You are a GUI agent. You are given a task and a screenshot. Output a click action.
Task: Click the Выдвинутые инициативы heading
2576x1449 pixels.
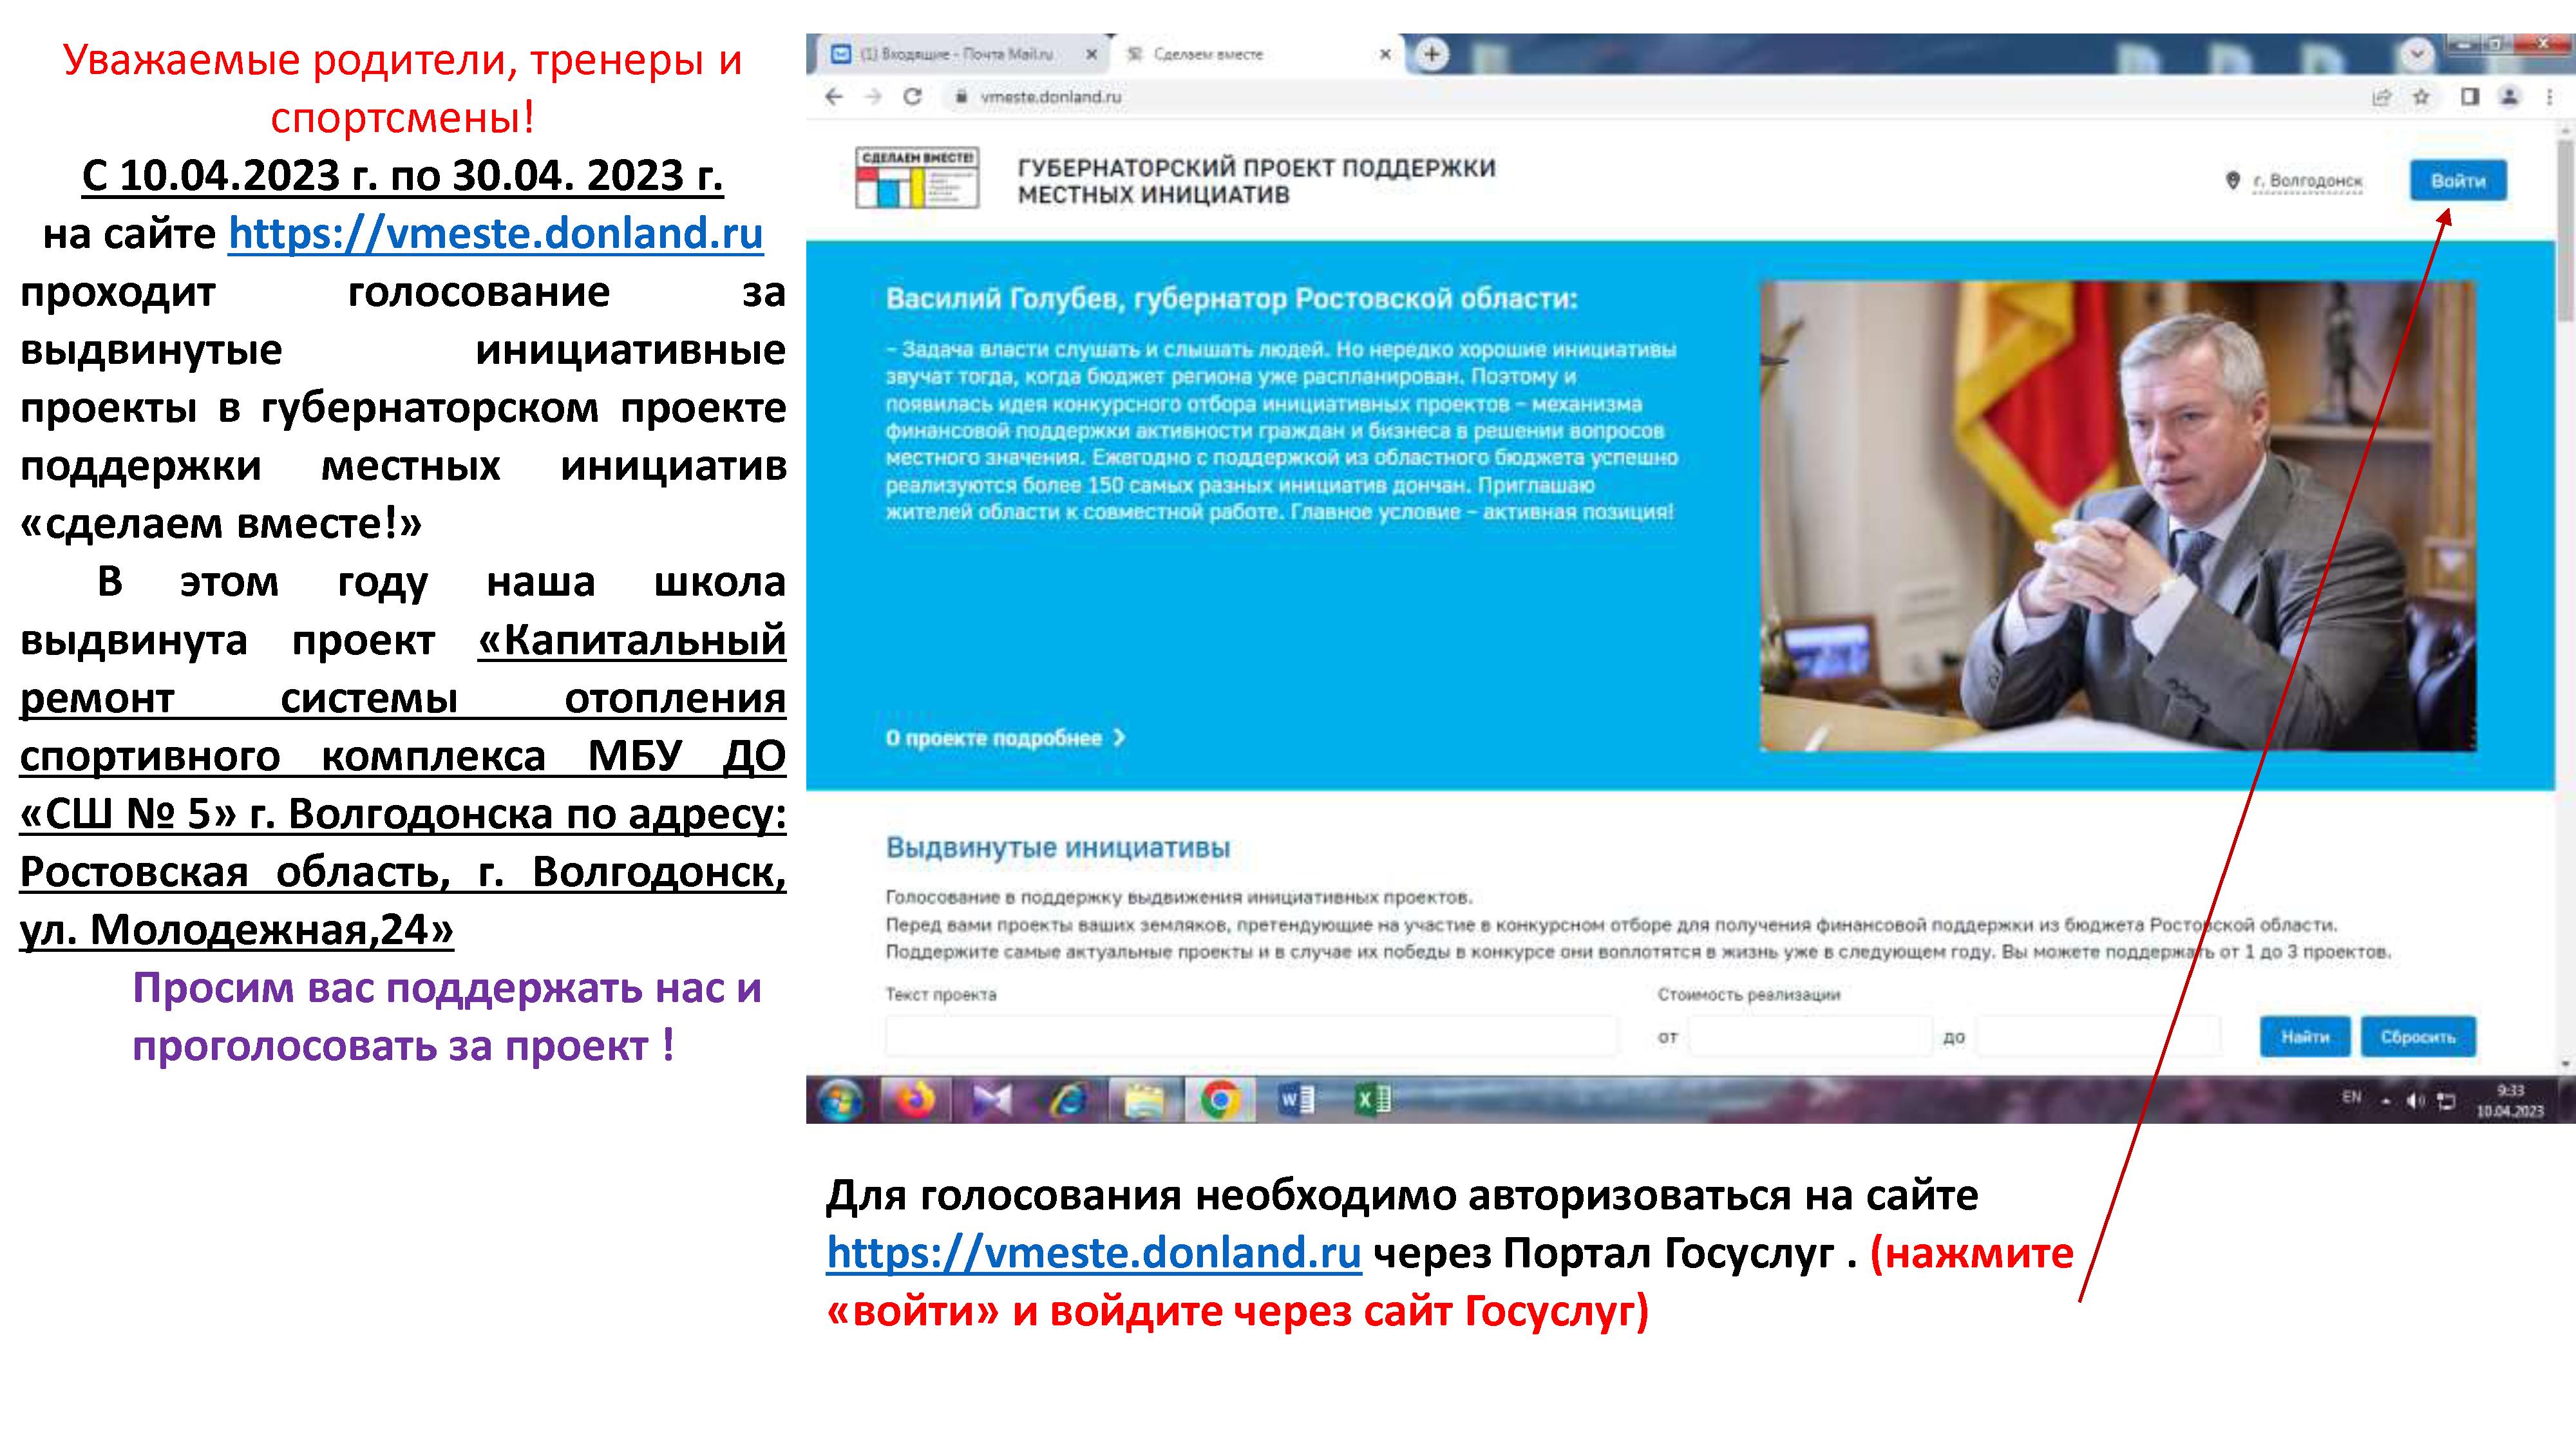(x=1058, y=848)
